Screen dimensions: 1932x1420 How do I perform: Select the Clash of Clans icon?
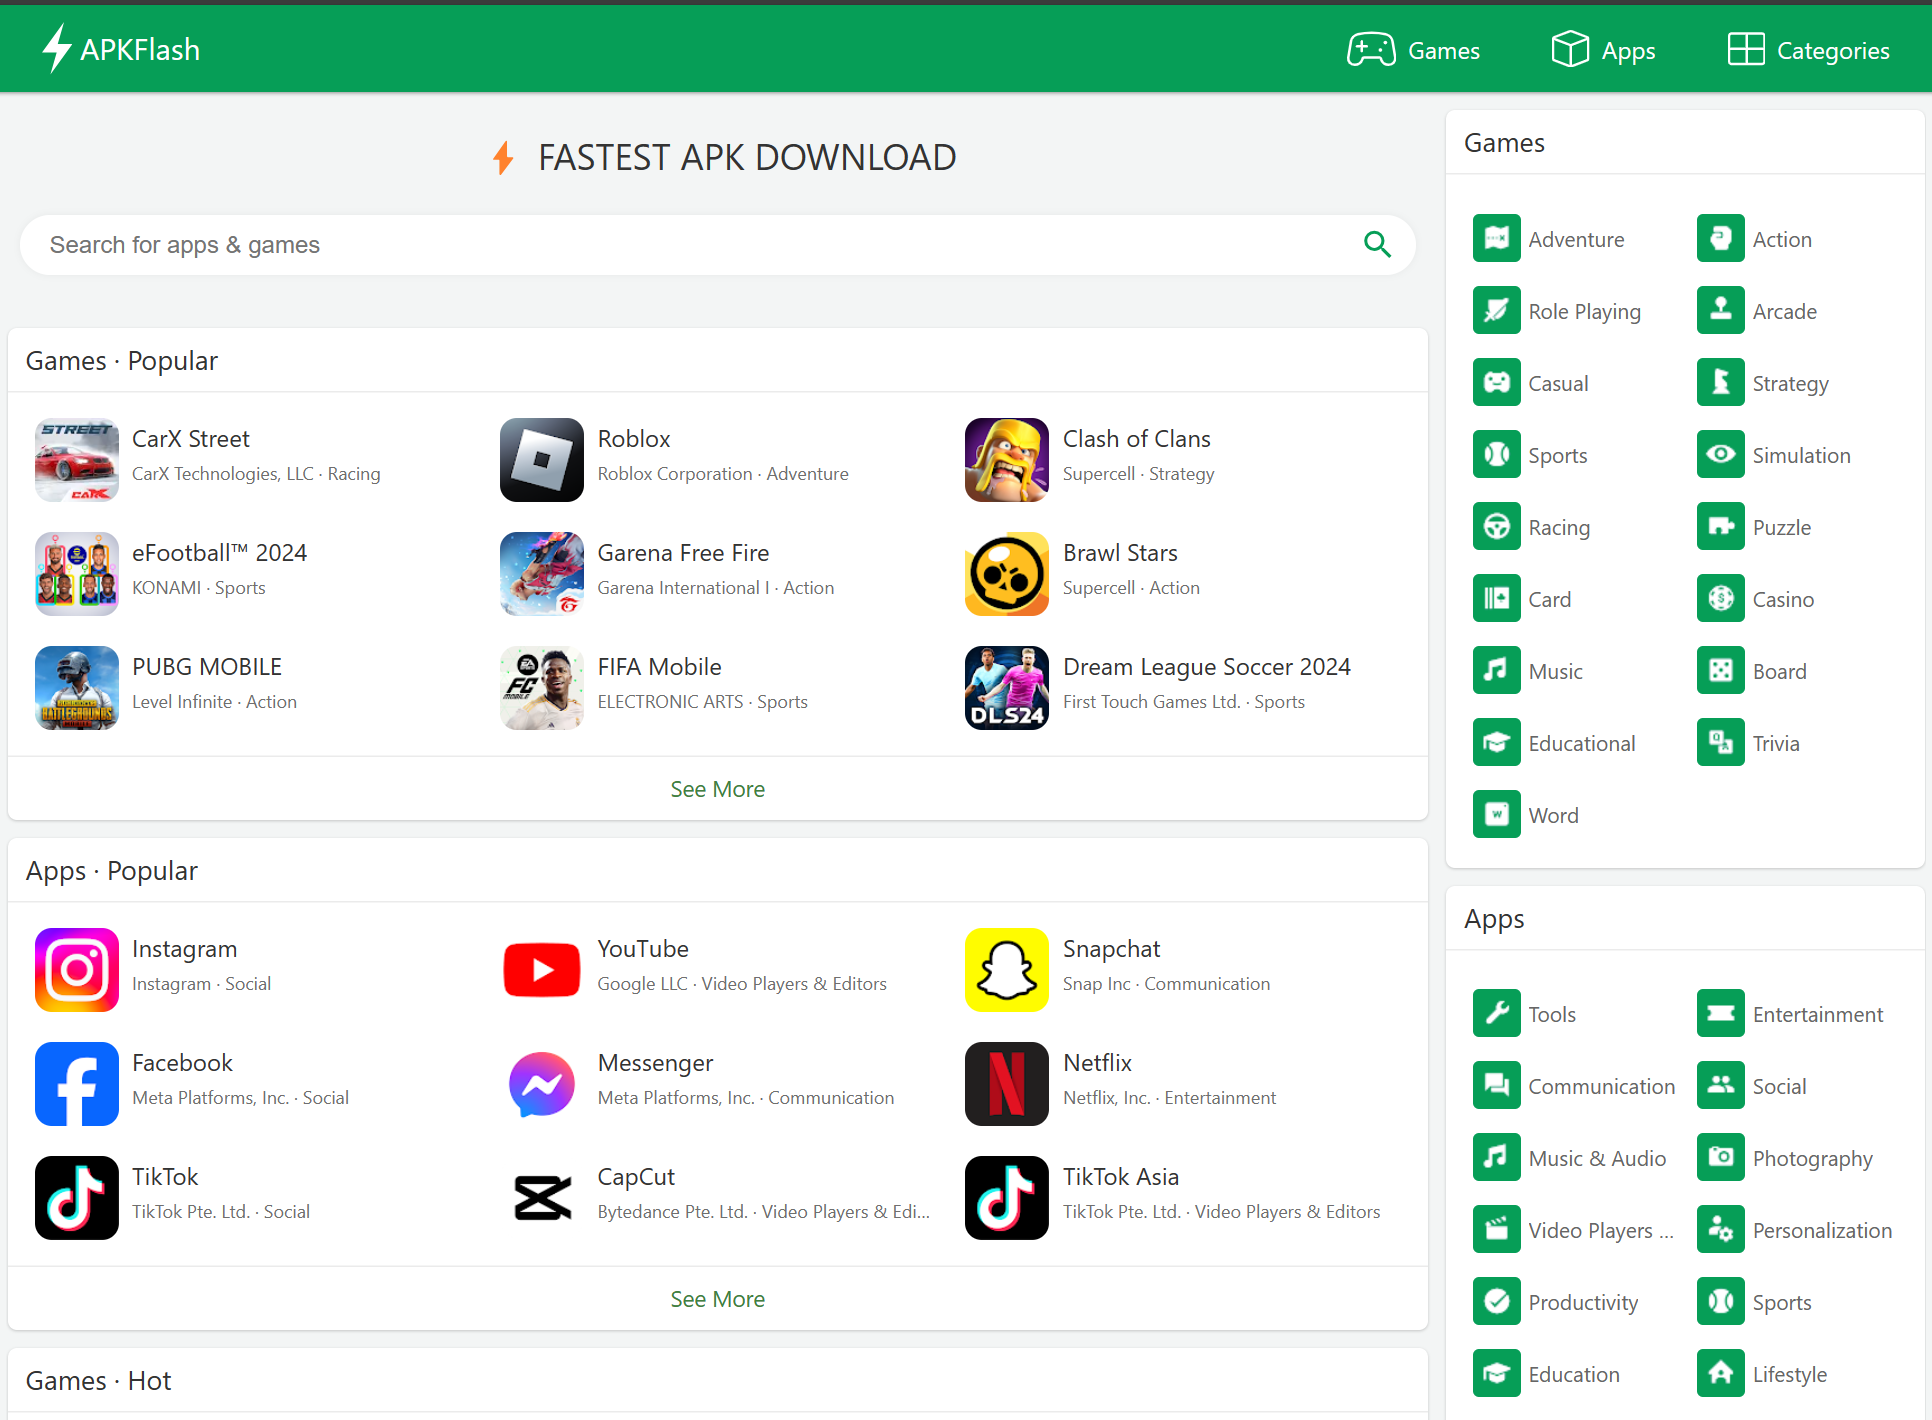click(x=1006, y=459)
